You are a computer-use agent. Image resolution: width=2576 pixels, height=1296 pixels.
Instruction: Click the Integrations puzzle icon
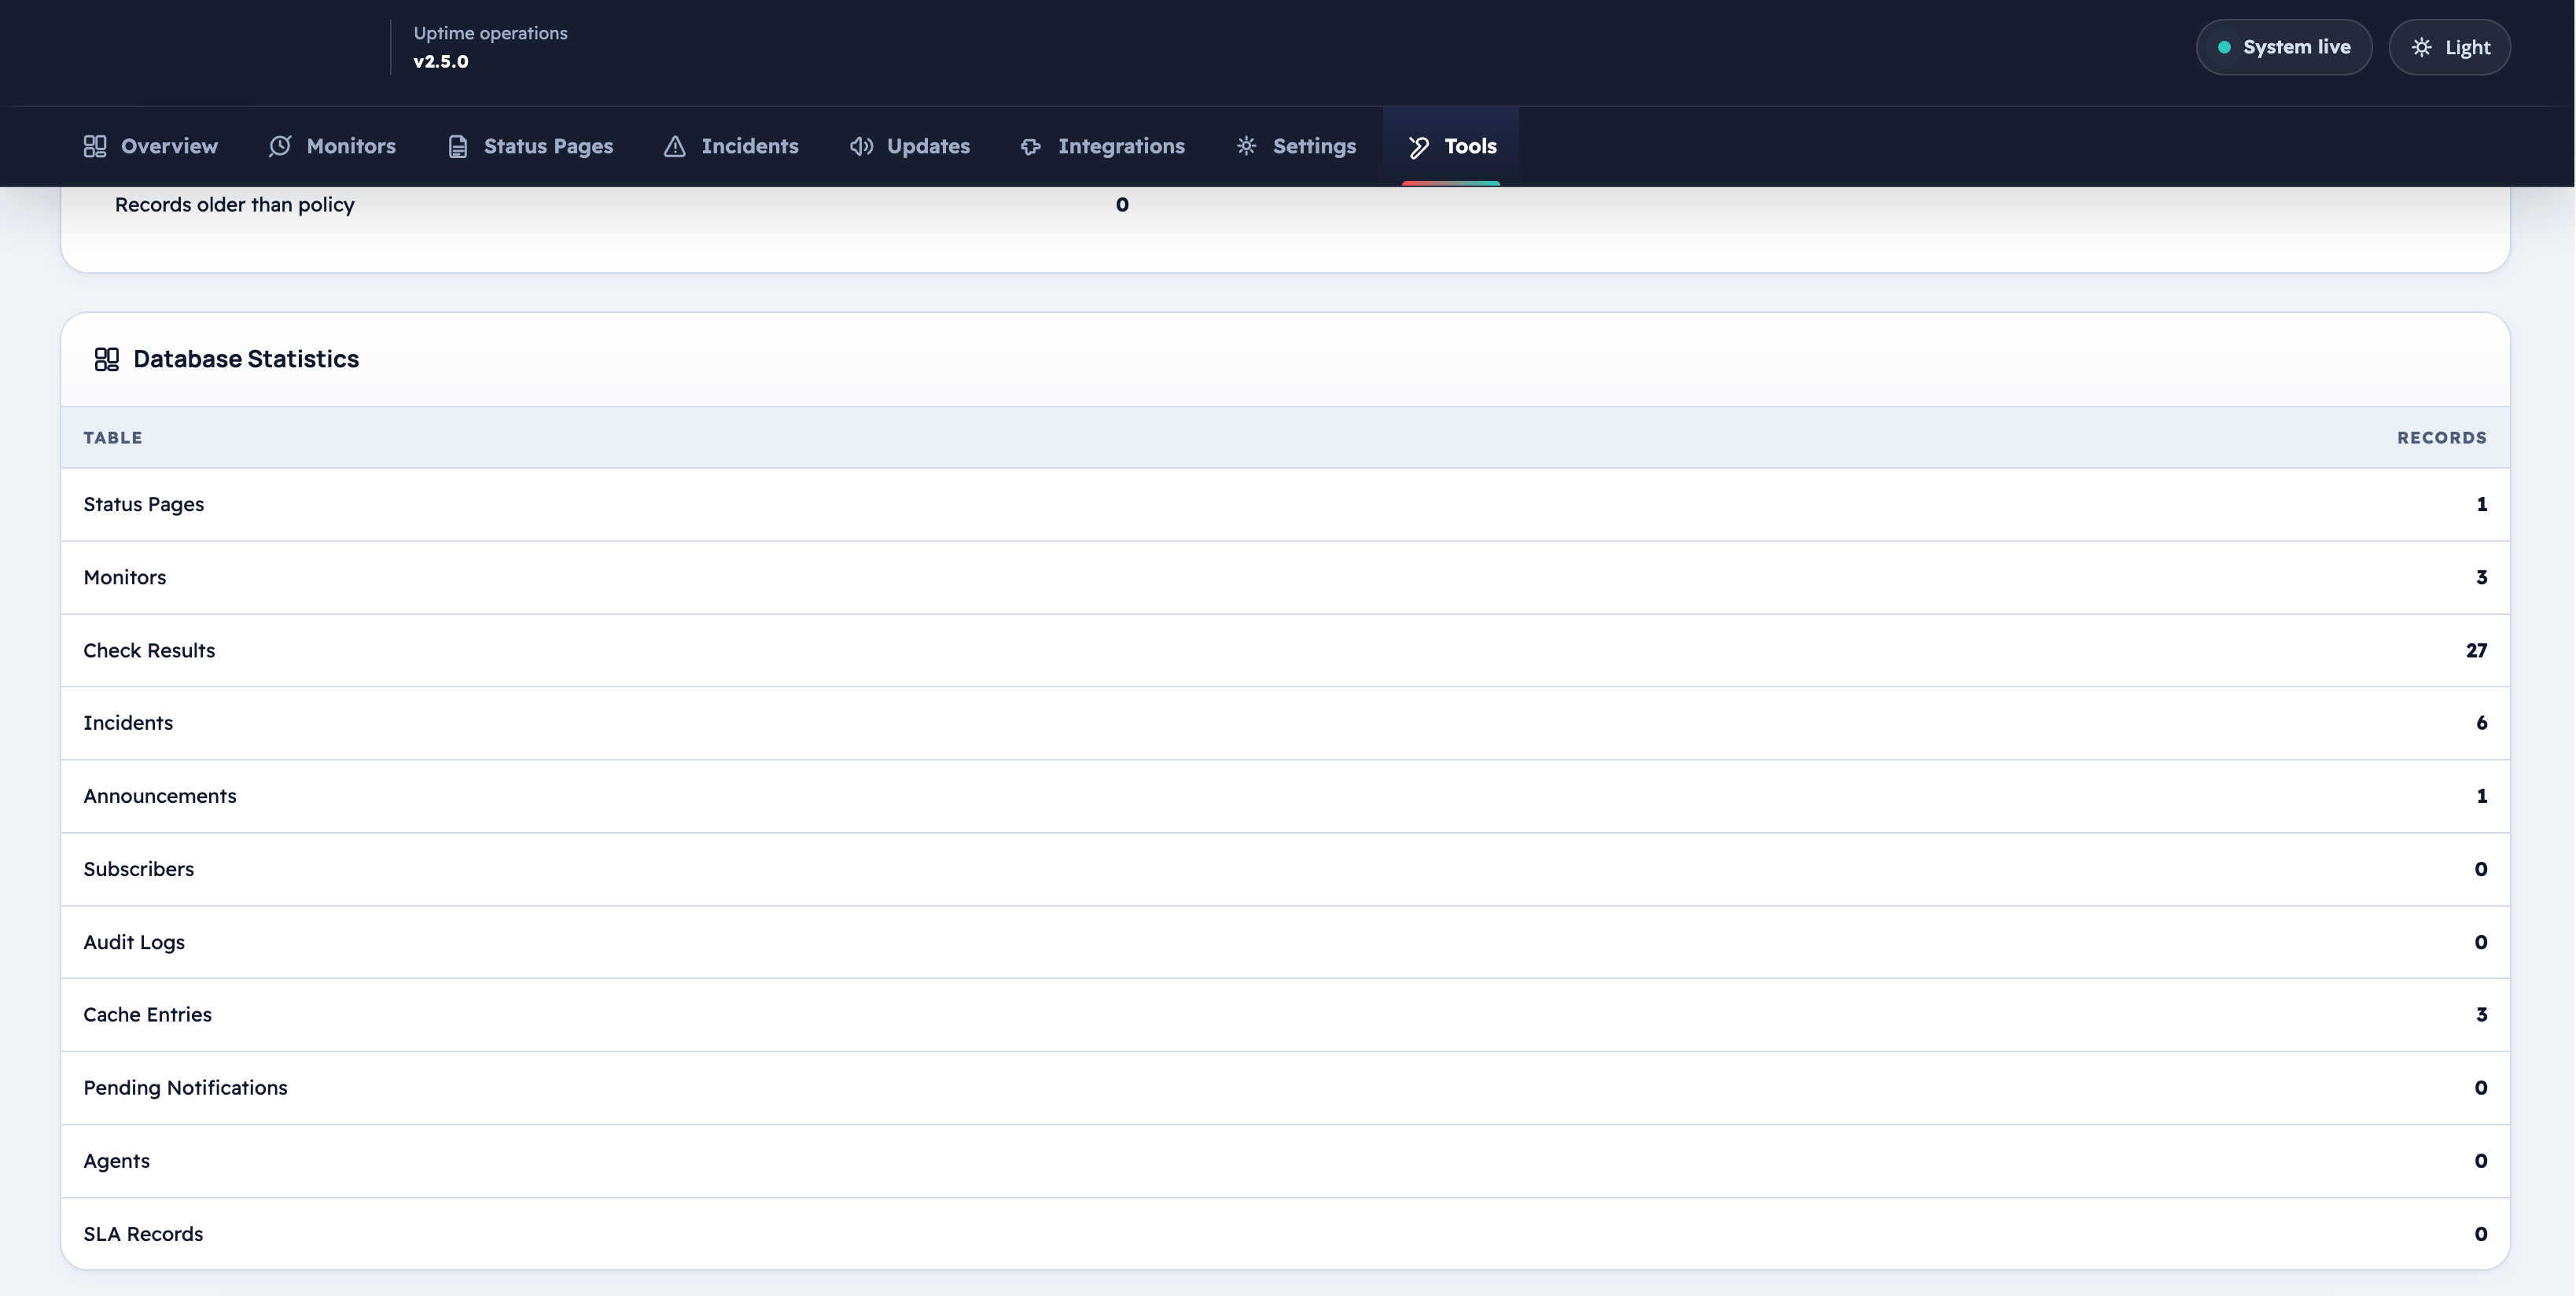pyautogui.click(x=1031, y=146)
